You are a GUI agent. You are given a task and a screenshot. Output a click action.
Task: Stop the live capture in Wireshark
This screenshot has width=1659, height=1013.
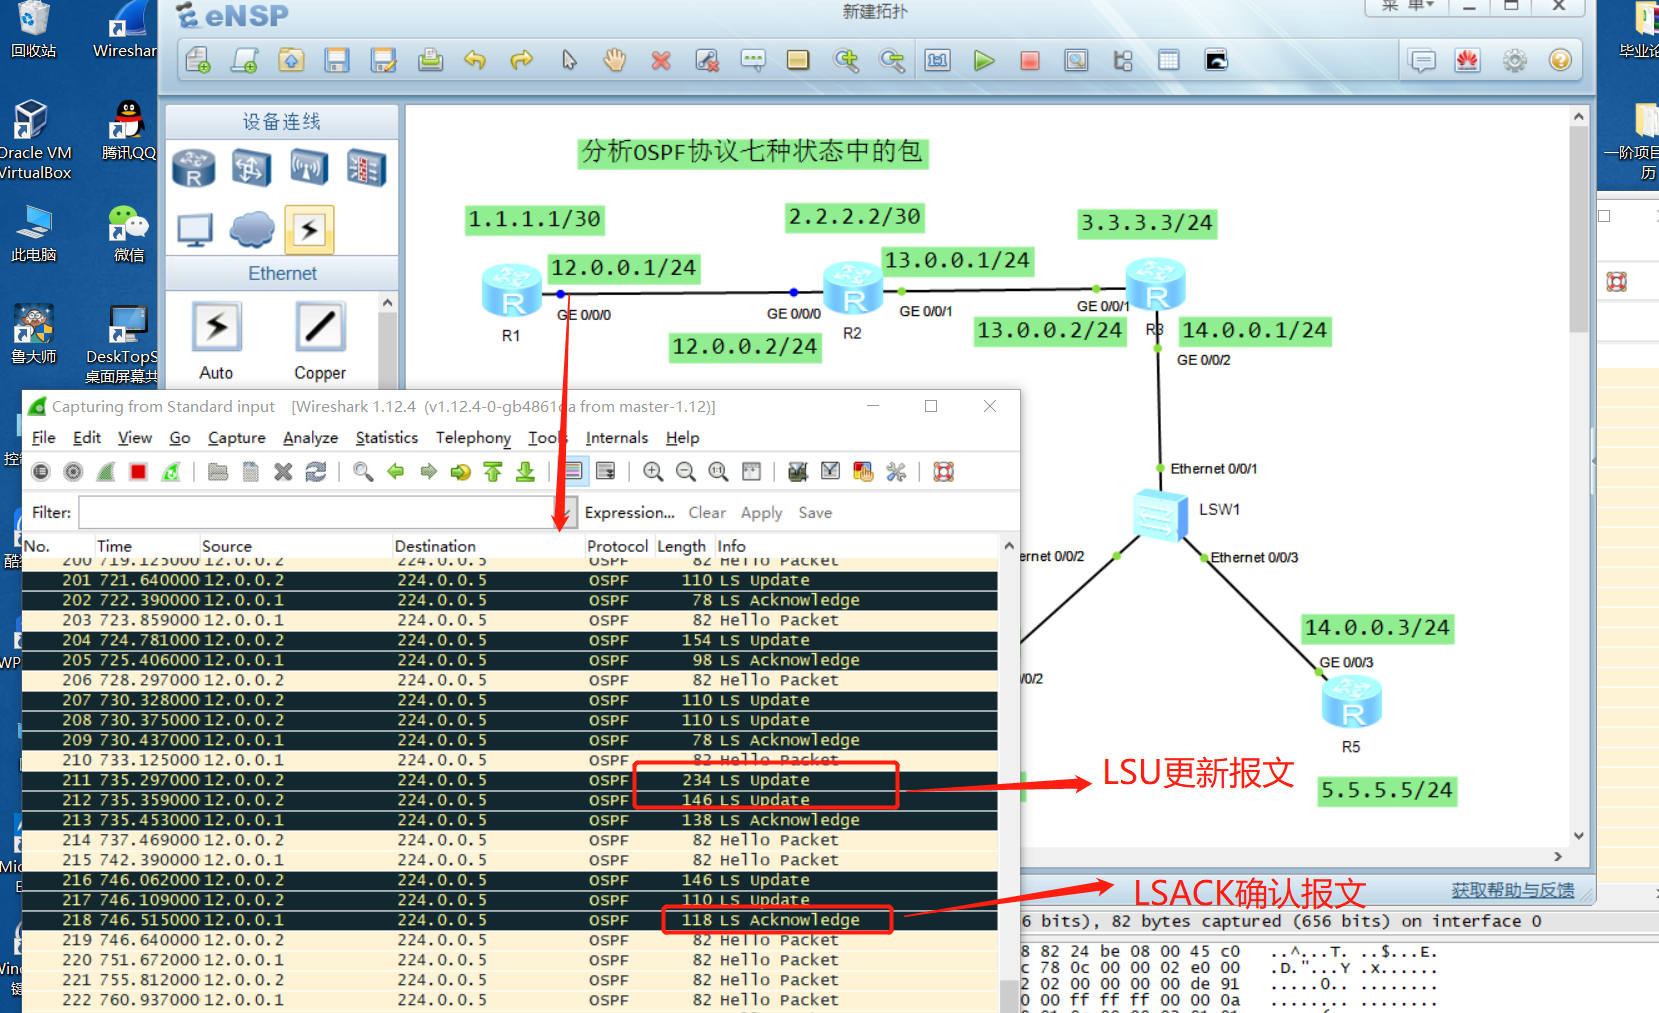point(138,471)
